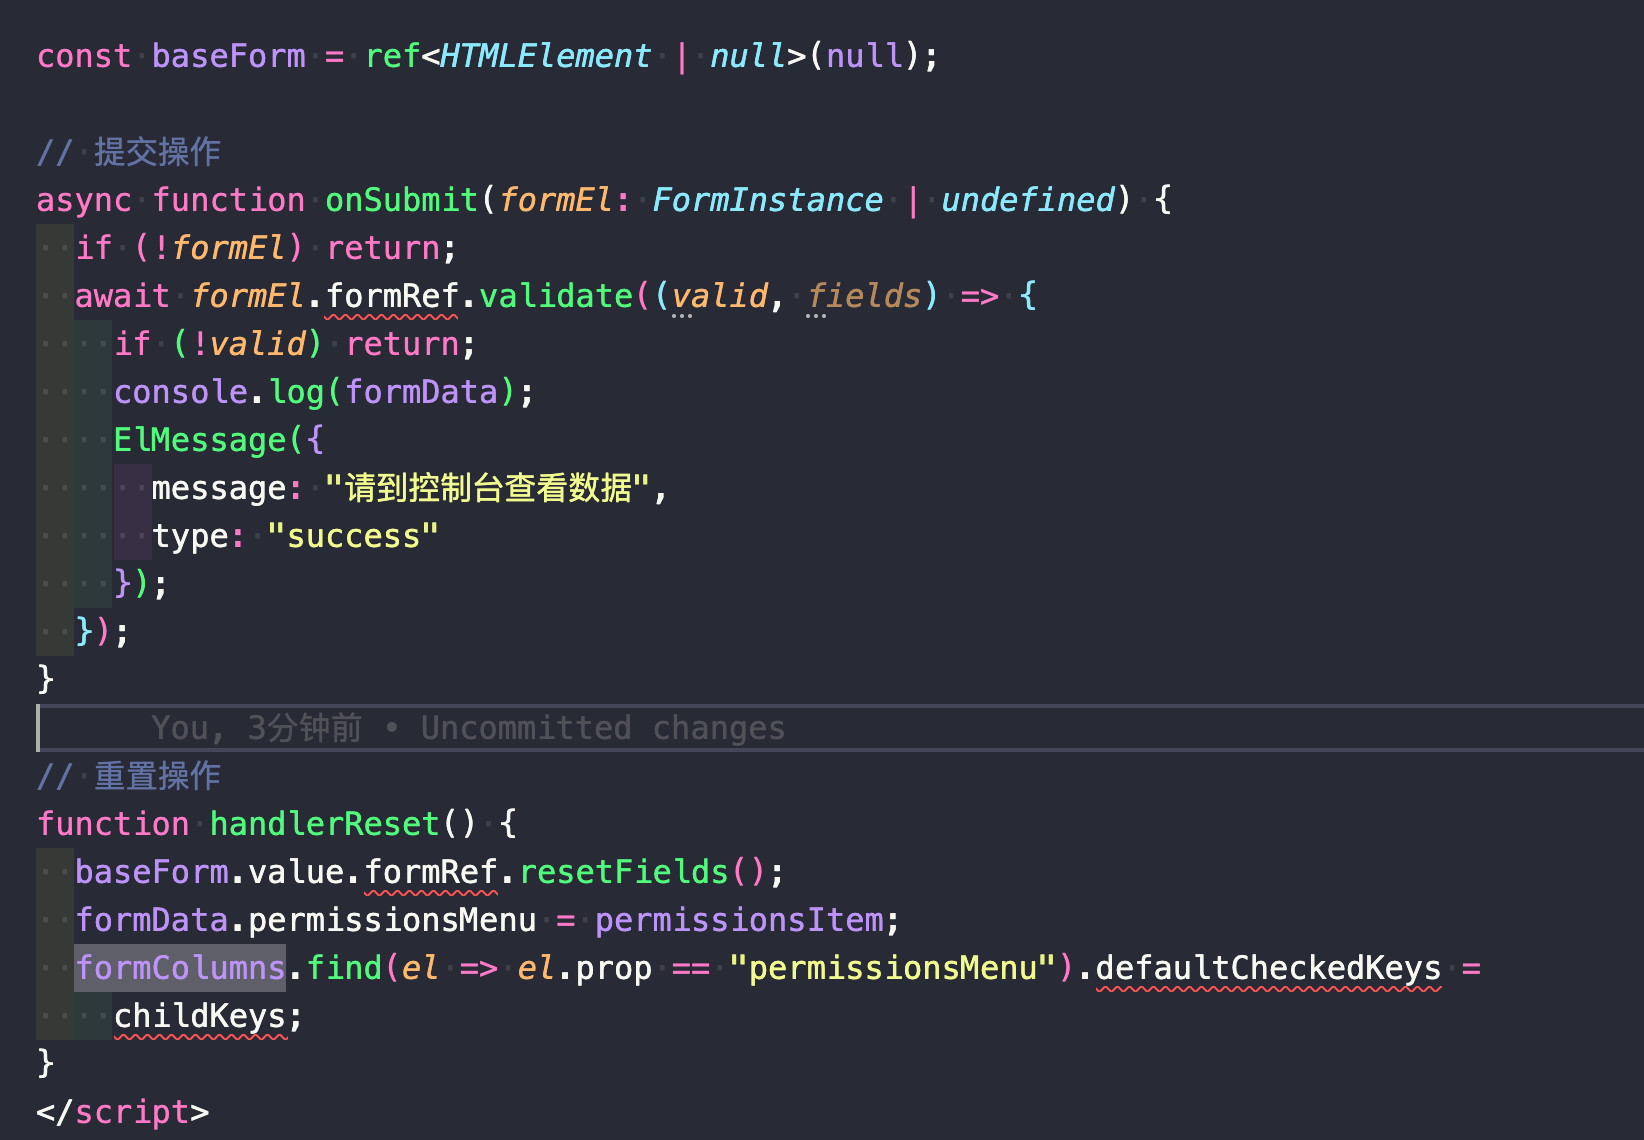Click the baseForm variable declaration
Image resolution: width=1644 pixels, height=1140 pixels.
click(x=229, y=56)
